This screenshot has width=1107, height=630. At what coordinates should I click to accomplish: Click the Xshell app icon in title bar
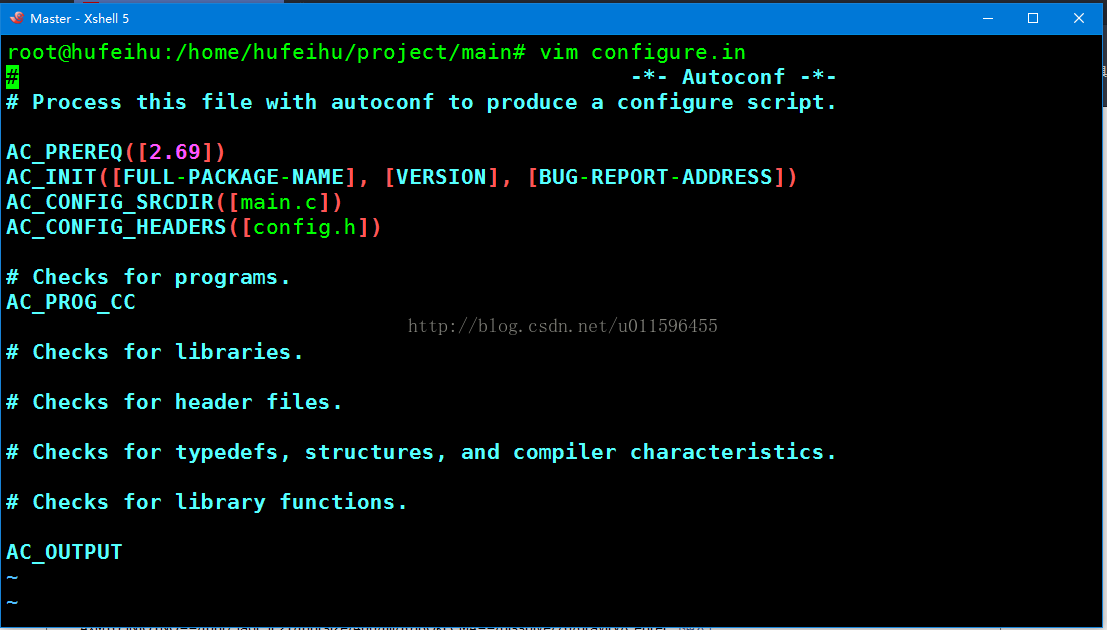16,18
